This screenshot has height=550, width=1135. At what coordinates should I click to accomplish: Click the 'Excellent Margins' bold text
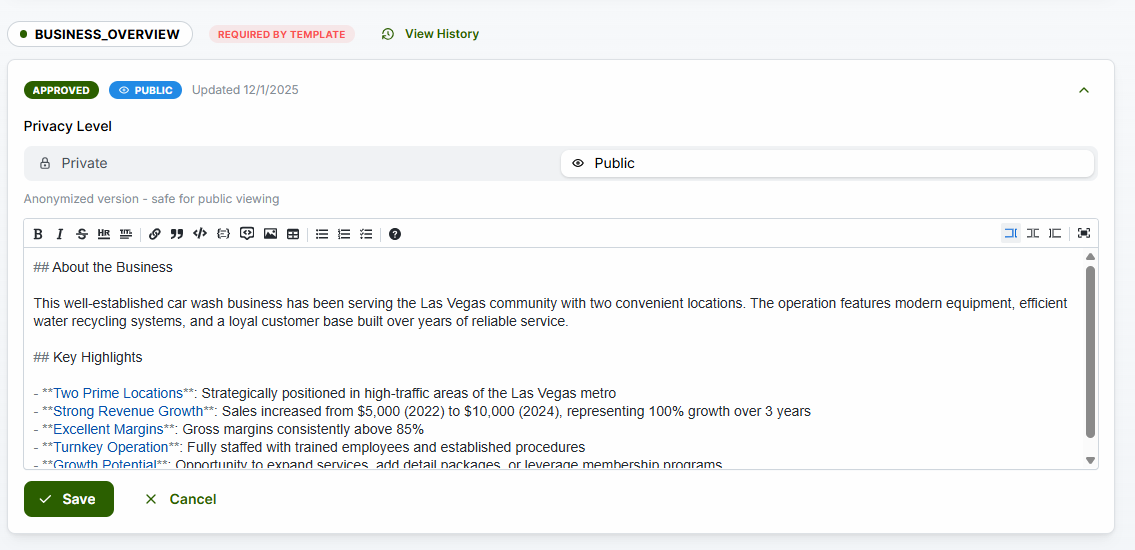[x=109, y=429]
